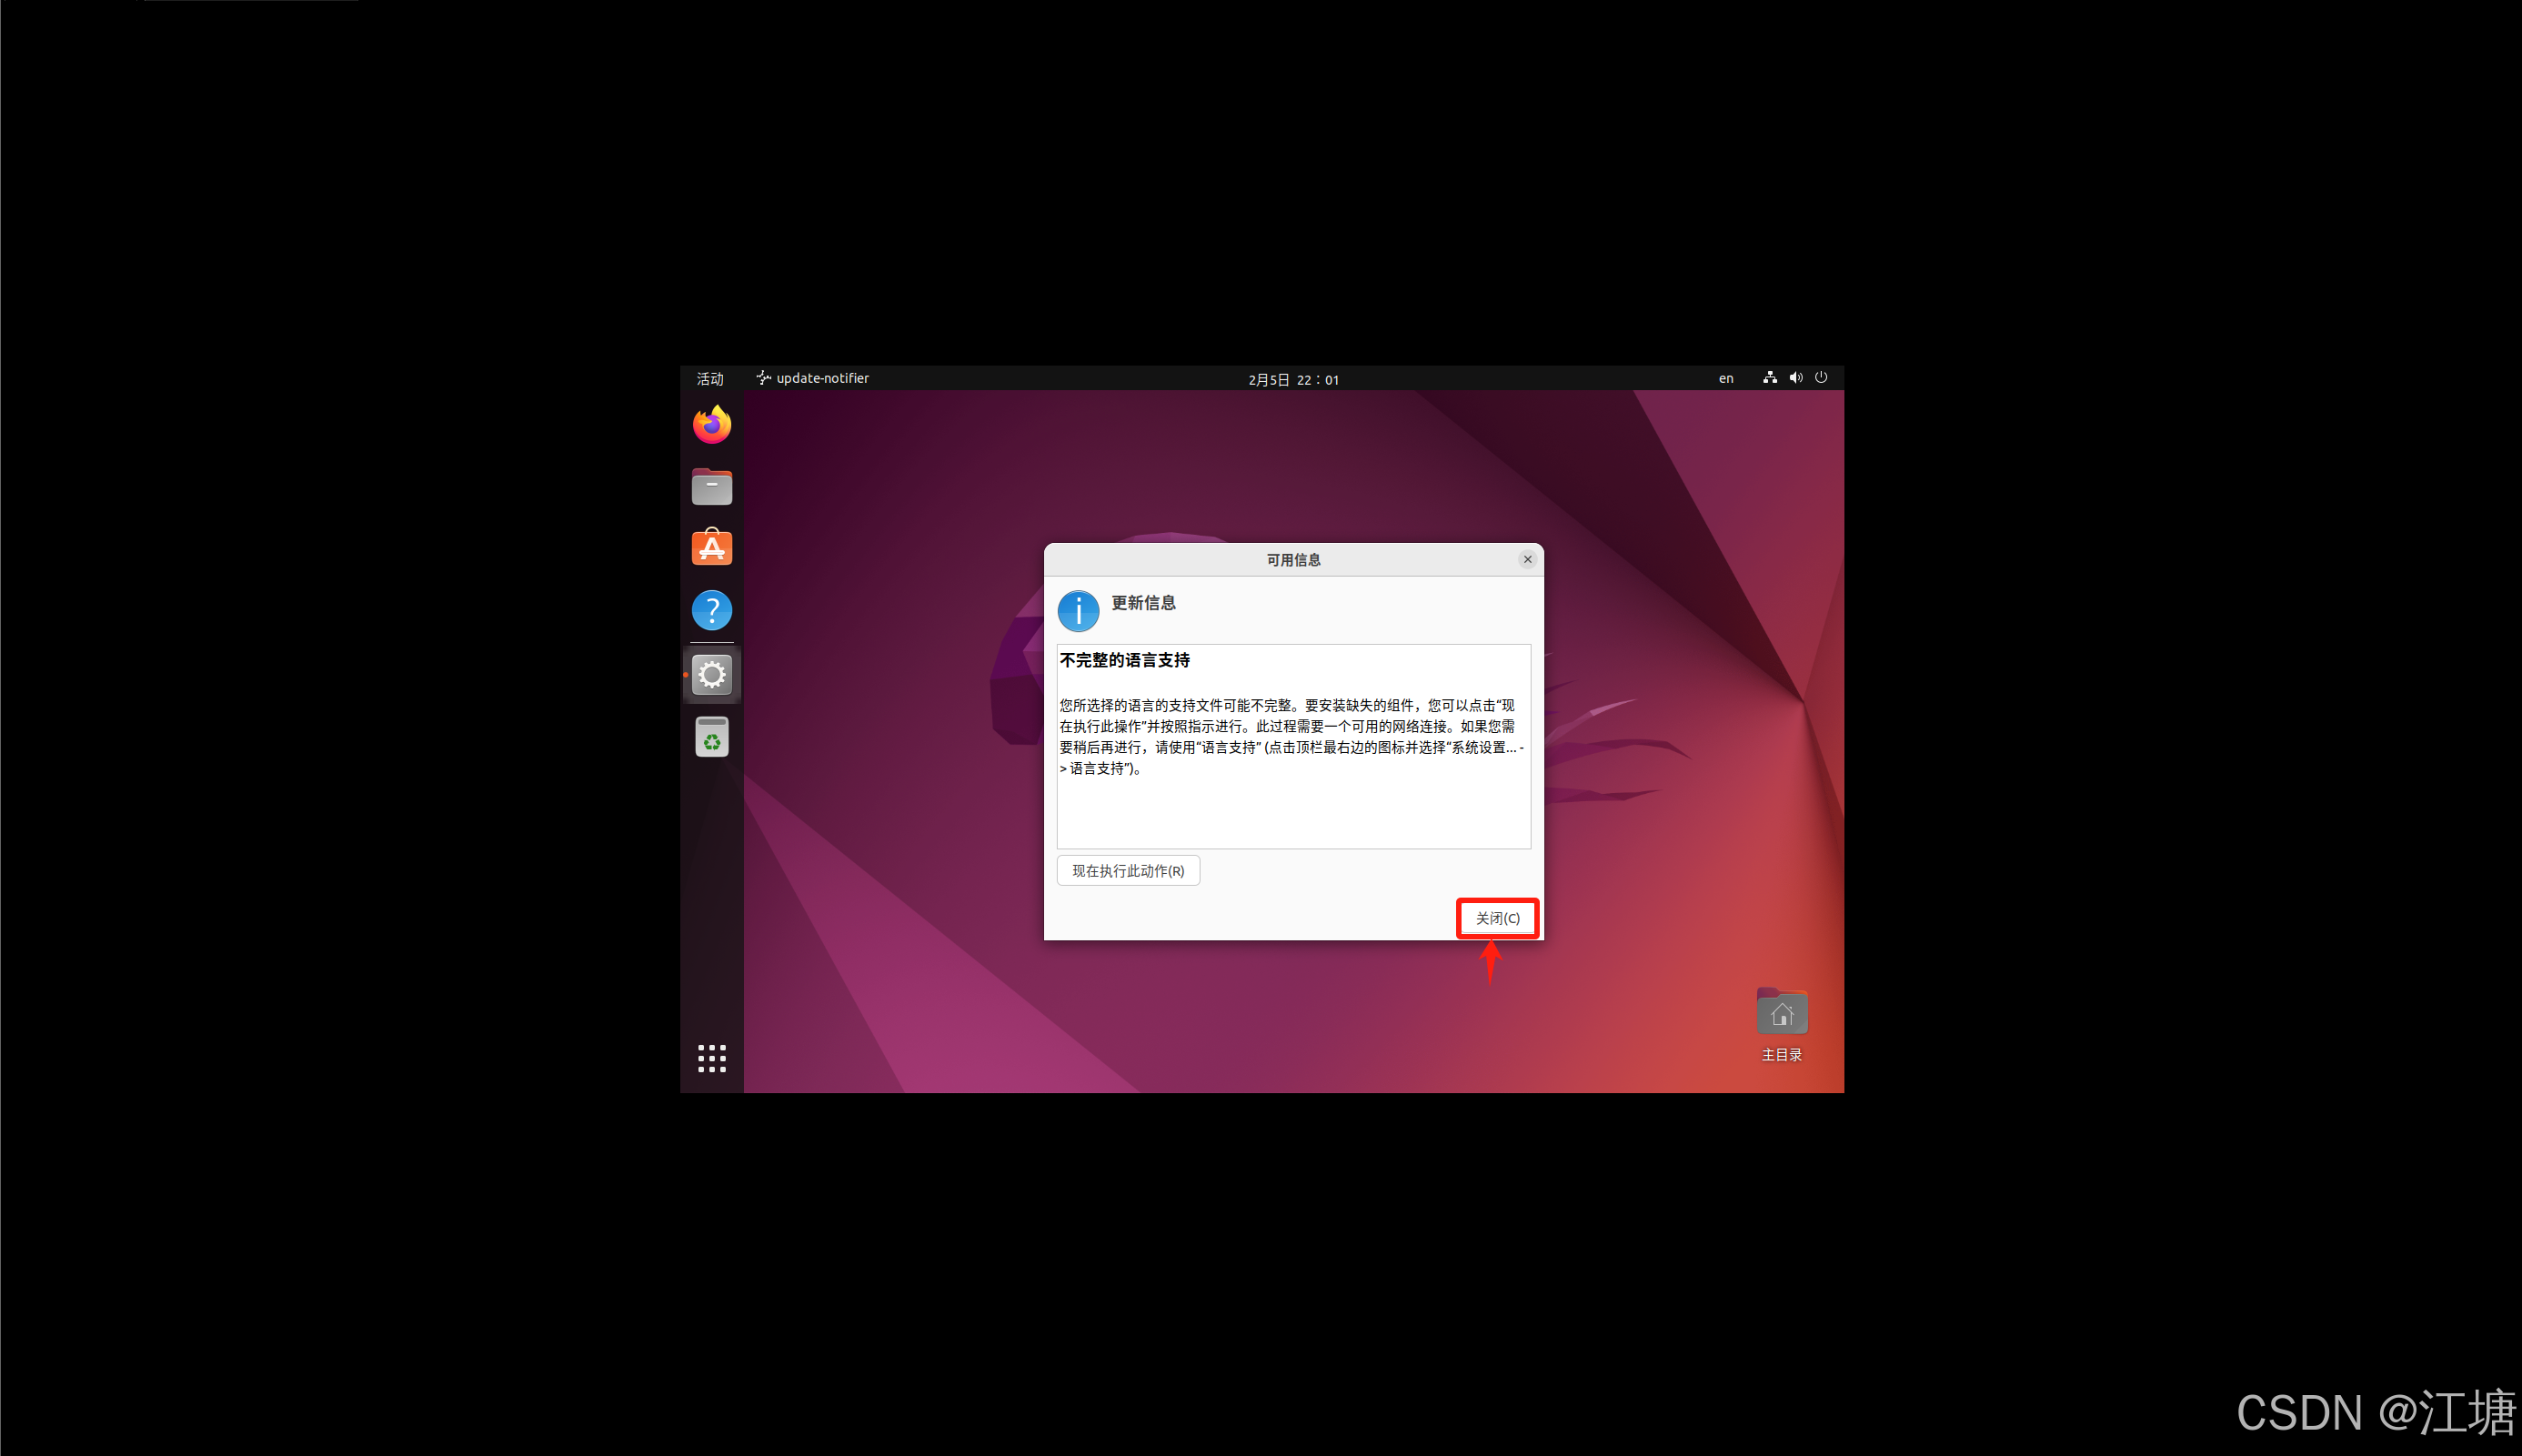Viewport: 2522px width, 1456px height.
Task: Open the Trash bin icon
Action: [711, 738]
